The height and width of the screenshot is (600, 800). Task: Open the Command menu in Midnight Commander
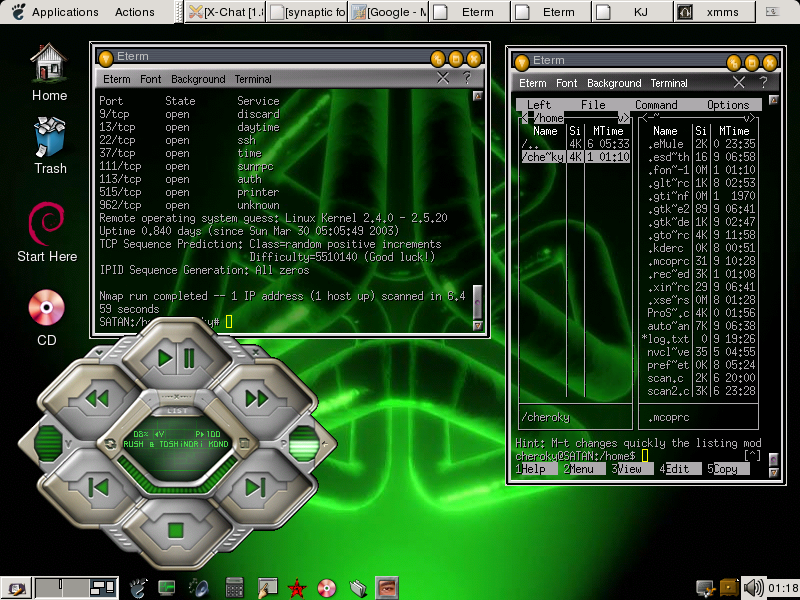656,105
